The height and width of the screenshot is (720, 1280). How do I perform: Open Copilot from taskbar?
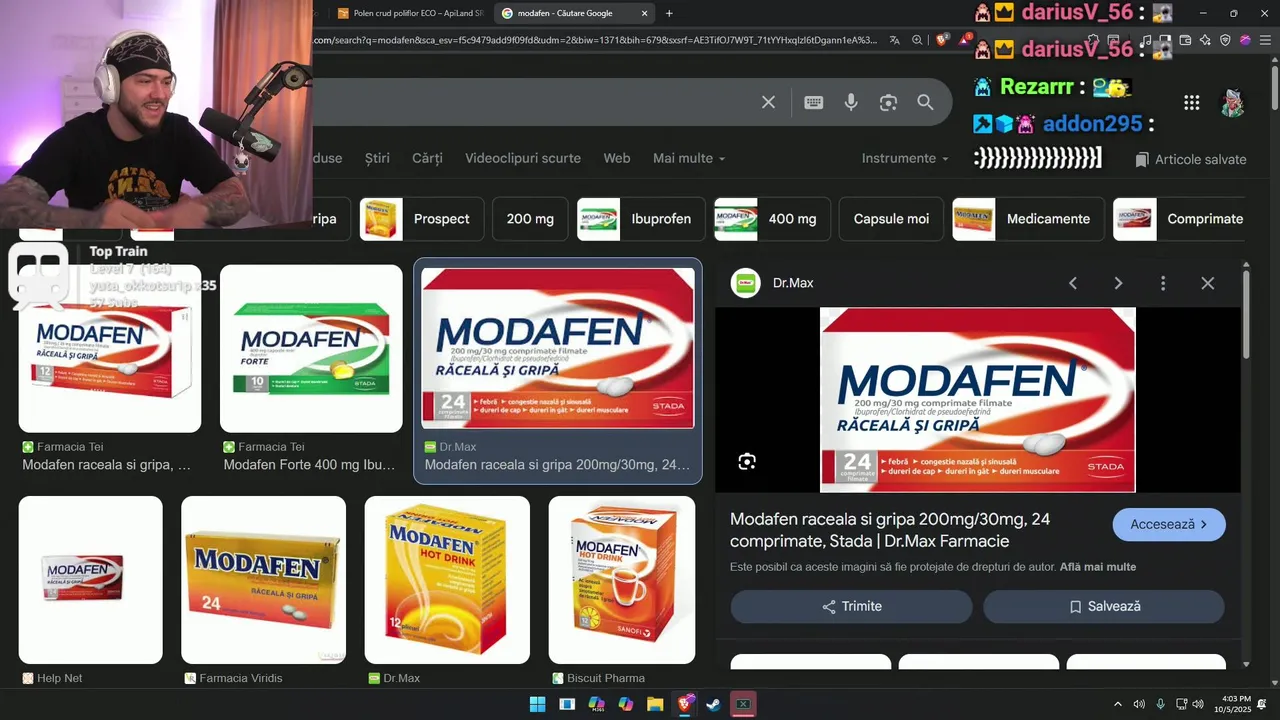coord(626,704)
